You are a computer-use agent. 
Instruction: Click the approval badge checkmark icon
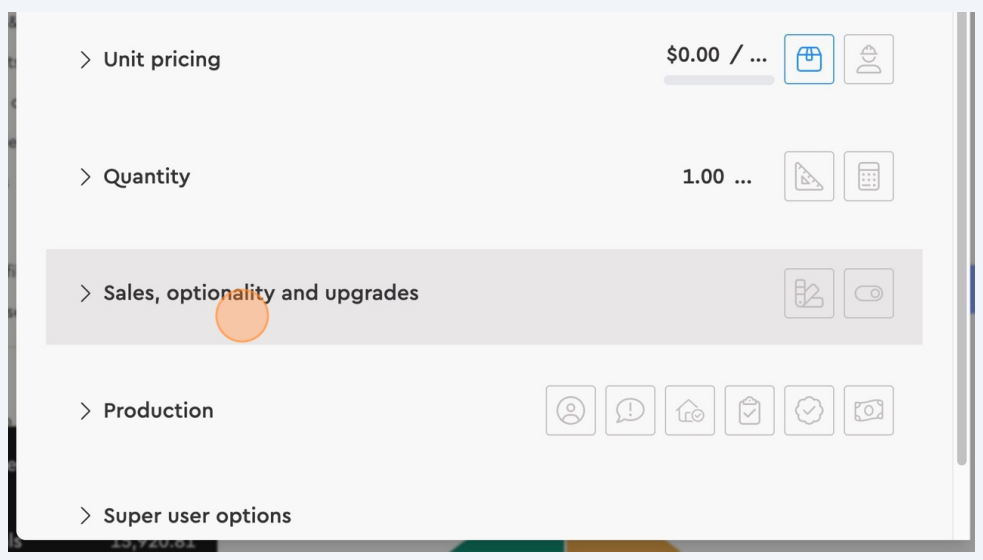809,411
